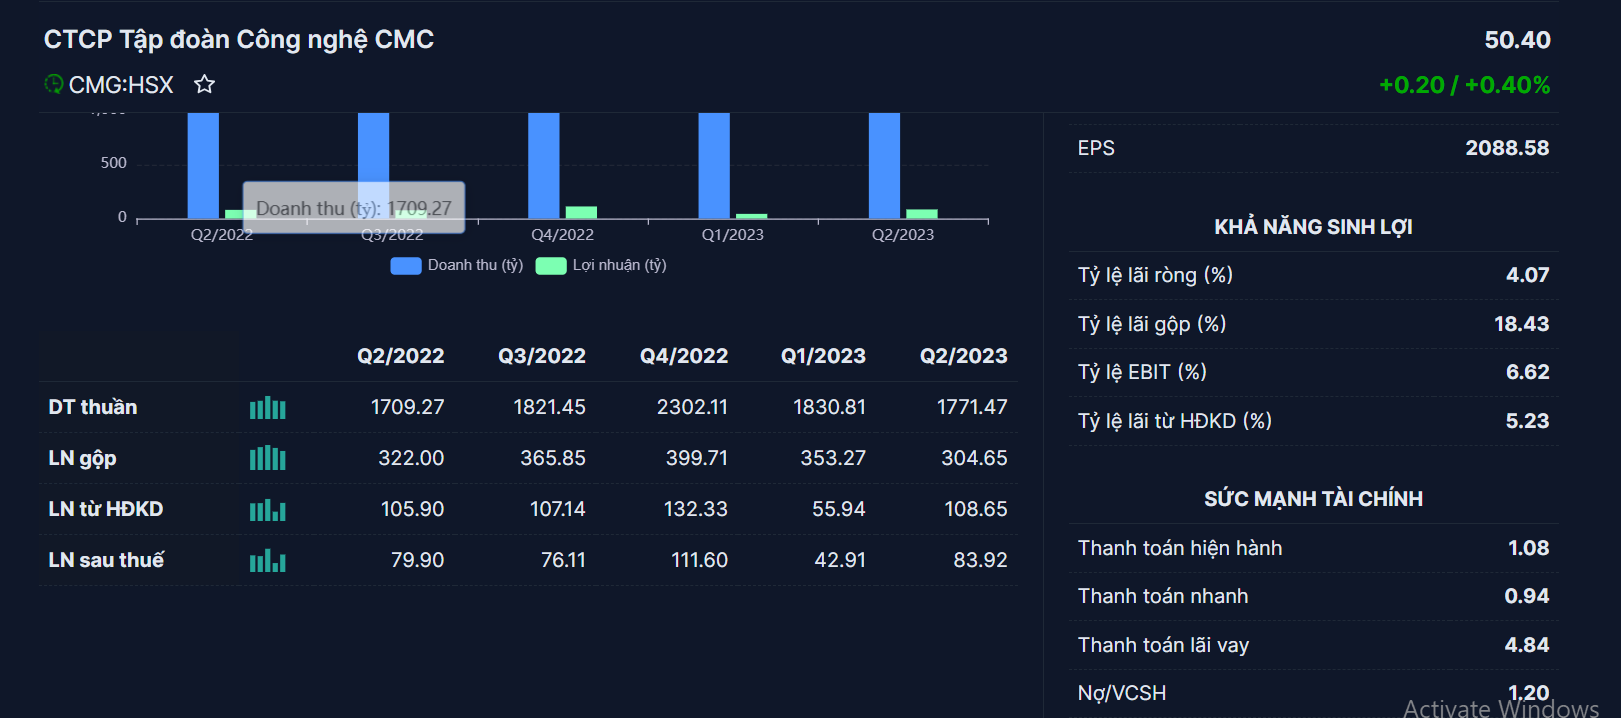Hide the Lợi nhuận (tỷ) series label
Viewport: 1621px width, 718px height.
[619, 265]
